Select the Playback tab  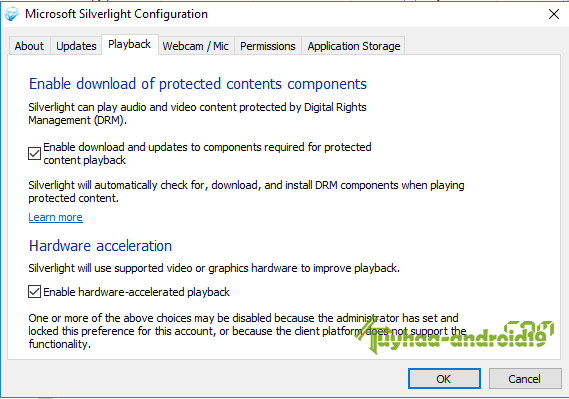coord(130,44)
